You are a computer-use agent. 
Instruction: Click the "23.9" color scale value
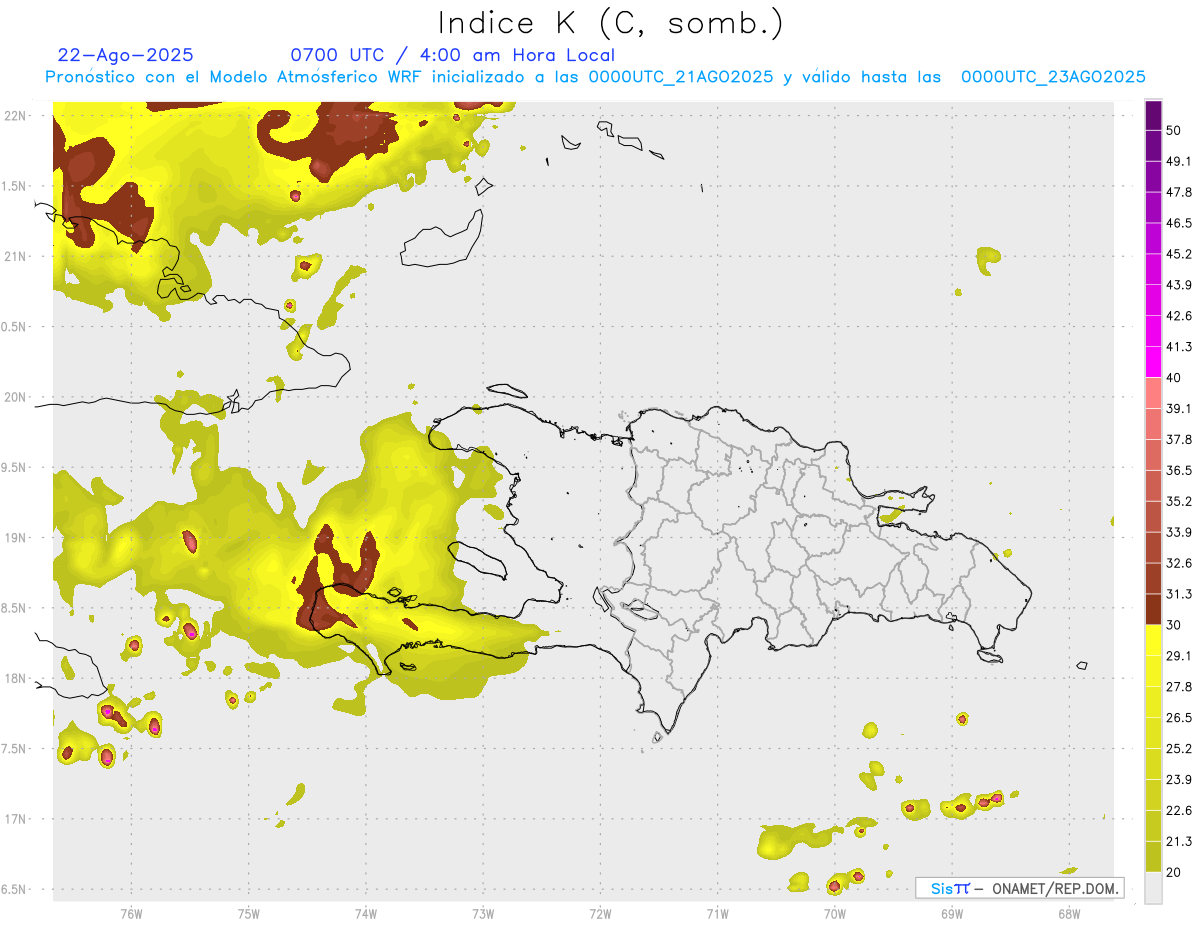pos(1179,780)
